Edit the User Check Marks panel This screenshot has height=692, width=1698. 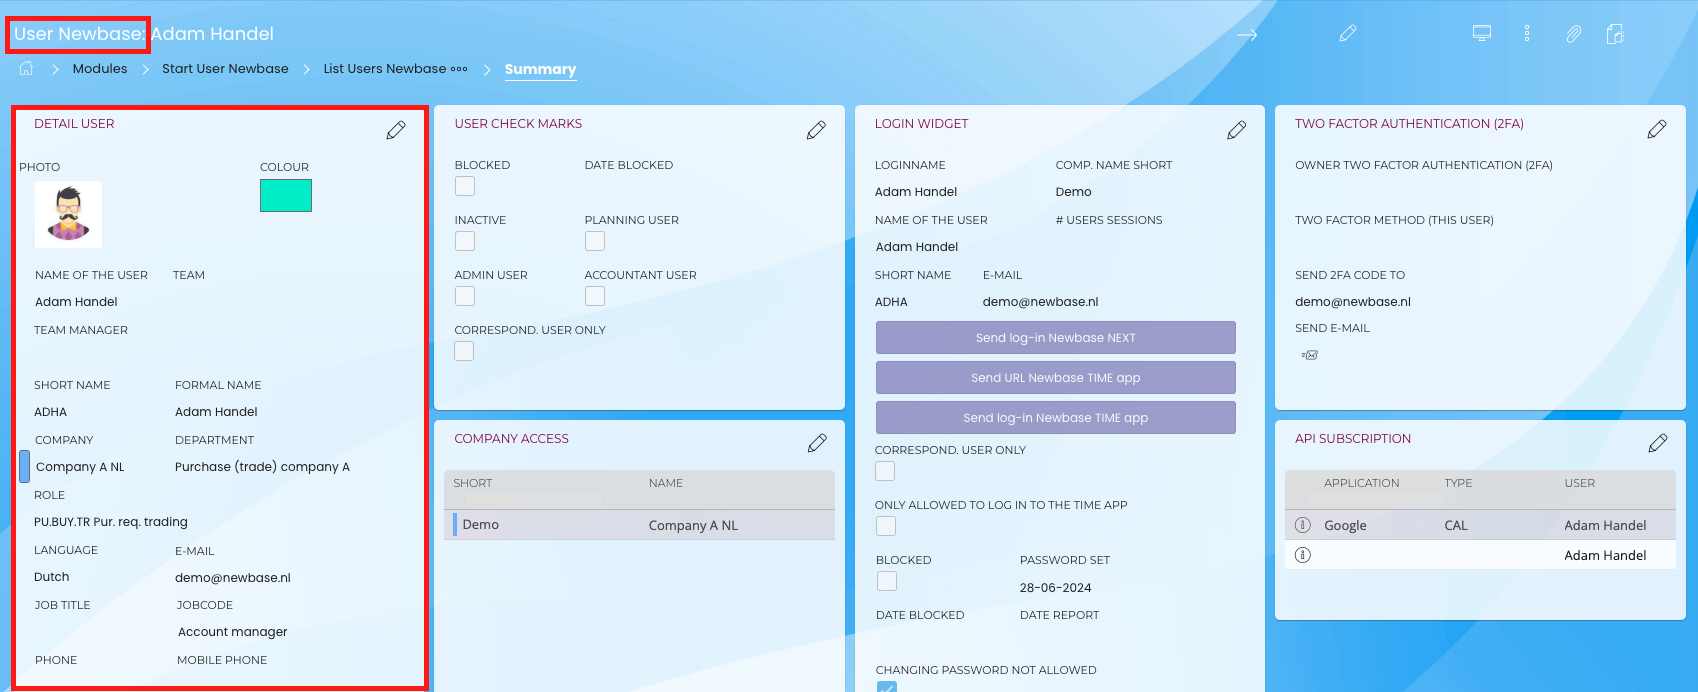pos(816,130)
